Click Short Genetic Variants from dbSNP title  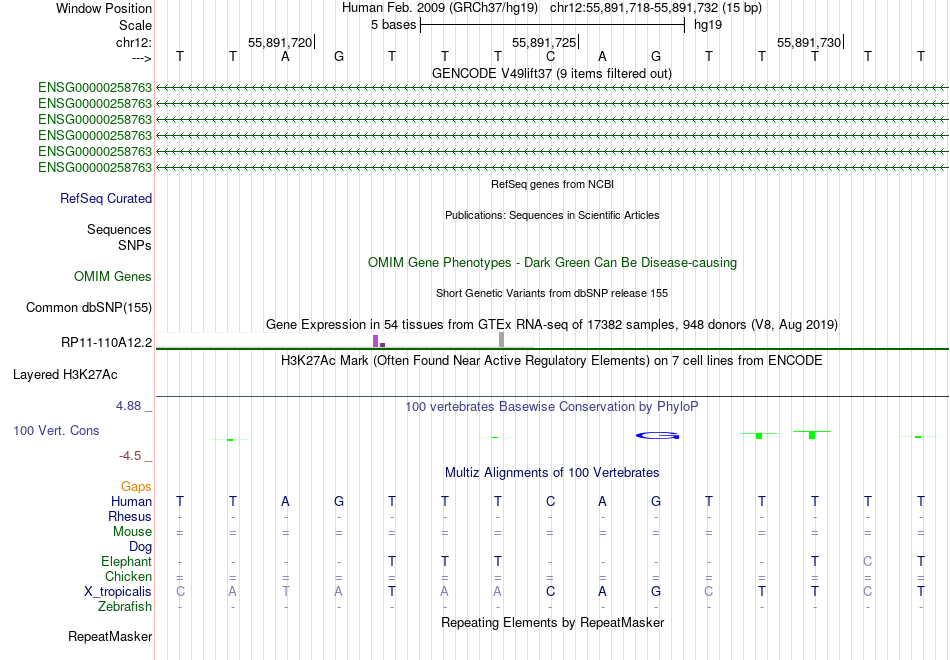coord(552,293)
